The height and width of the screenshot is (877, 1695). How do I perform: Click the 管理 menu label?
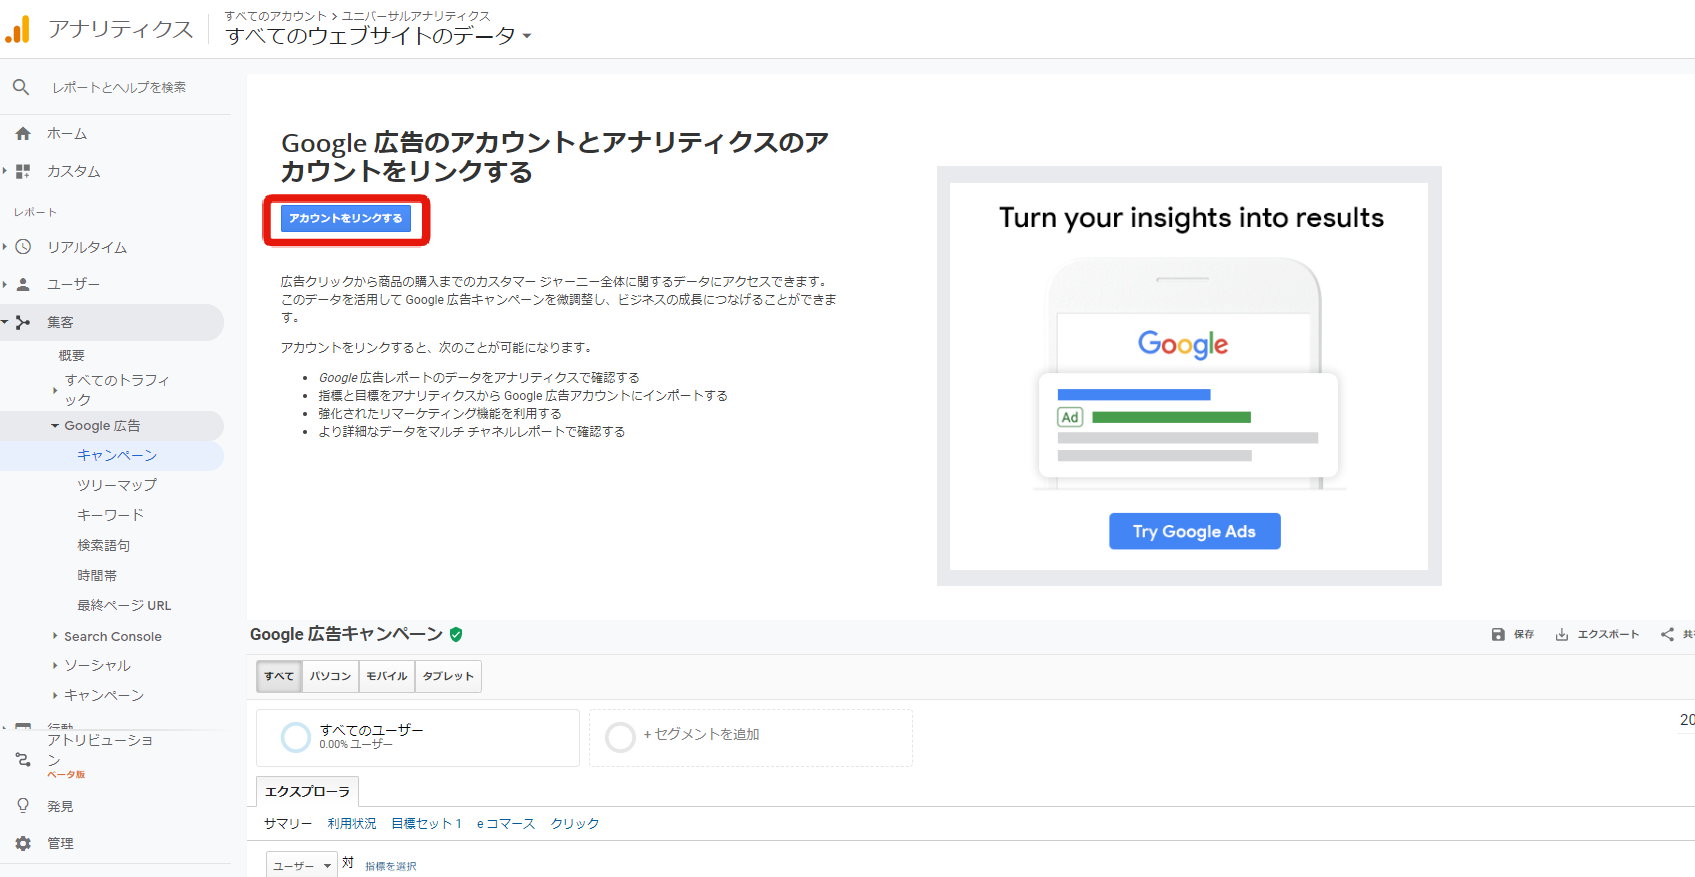click(x=60, y=843)
